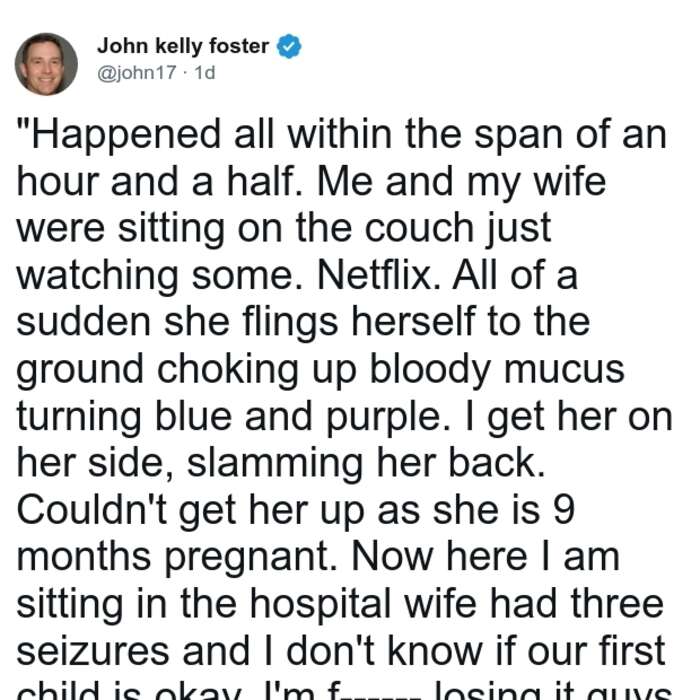This screenshot has width=700, height=700.
Task: Click the word "Couldn't" in the tweet
Action: tap(92, 510)
